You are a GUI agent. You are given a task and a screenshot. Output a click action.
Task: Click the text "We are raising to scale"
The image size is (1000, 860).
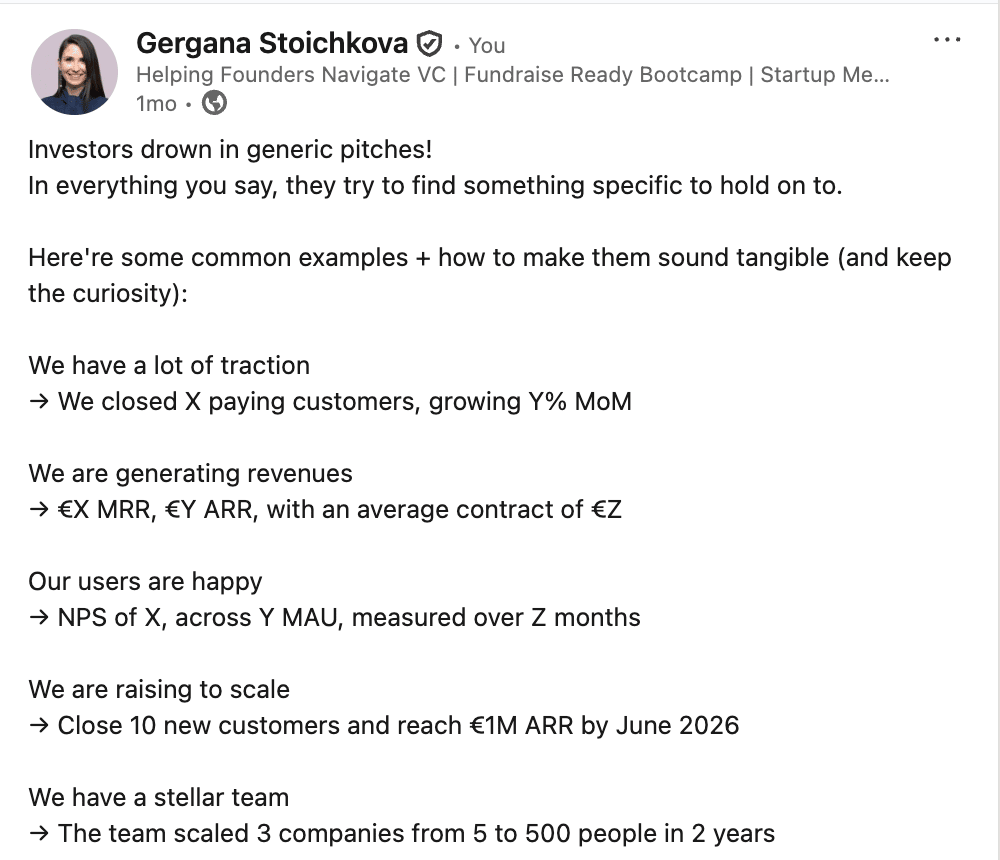point(159,689)
